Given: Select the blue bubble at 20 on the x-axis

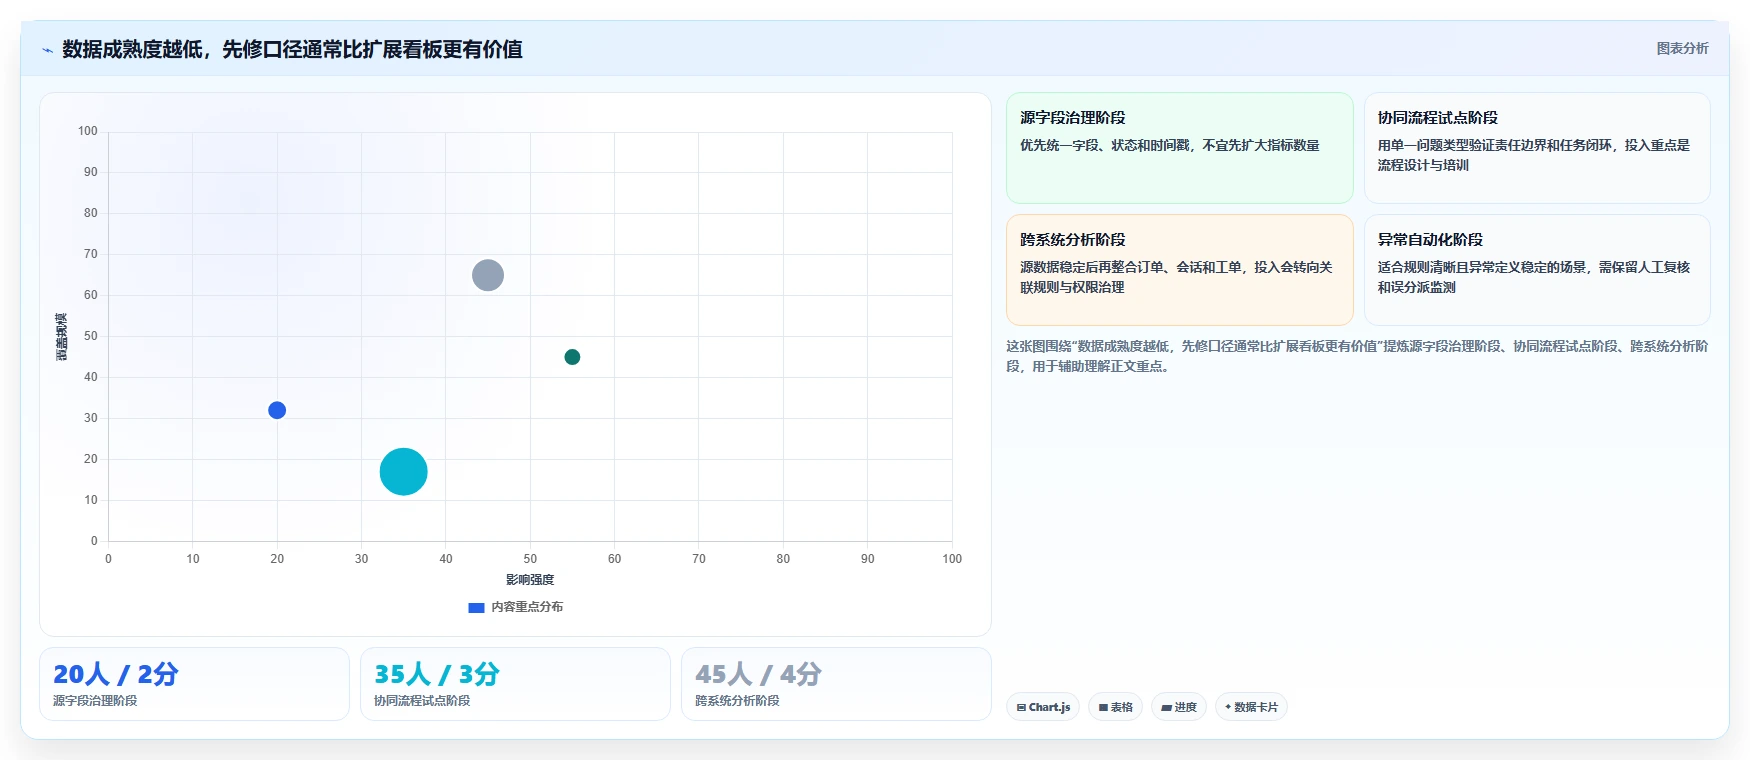Looking at the screenshot, I should point(277,410).
